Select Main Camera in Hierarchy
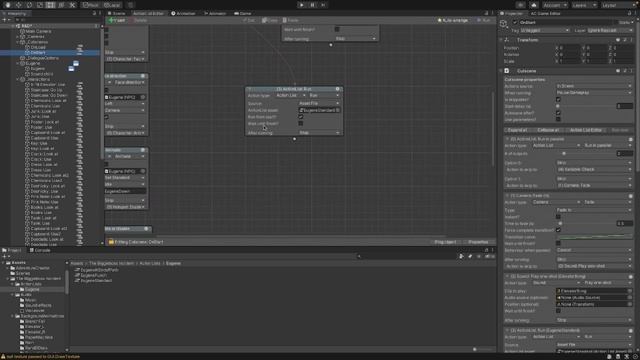The height and width of the screenshot is (360, 640). tap(38, 31)
